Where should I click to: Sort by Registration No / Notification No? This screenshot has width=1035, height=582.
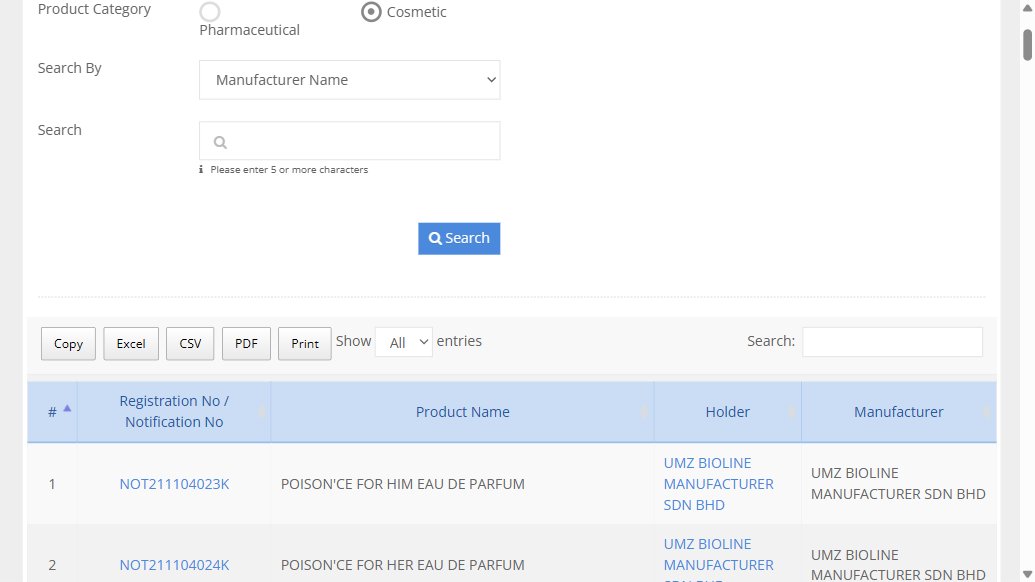[x=174, y=412]
